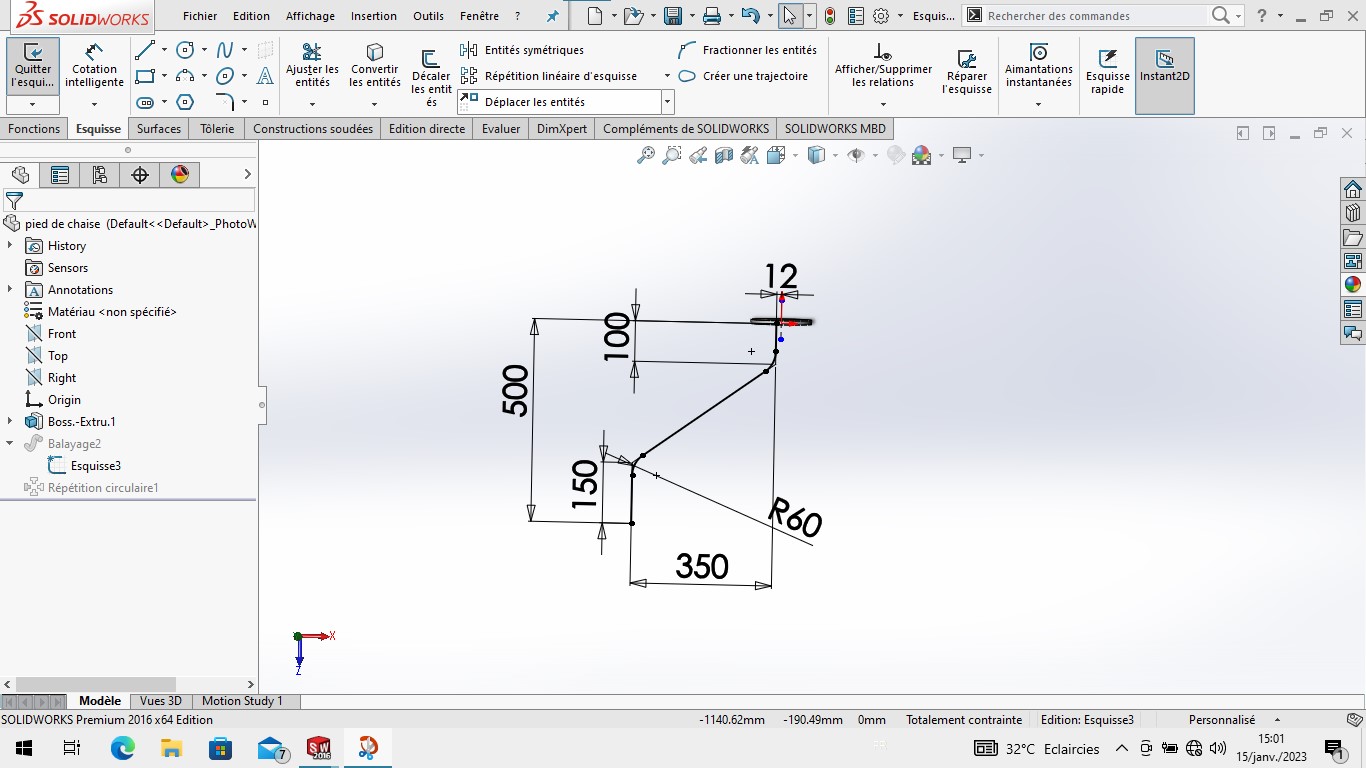Select the sketch Text tool
The image size is (1366, 768).
(x=265, y=76)
